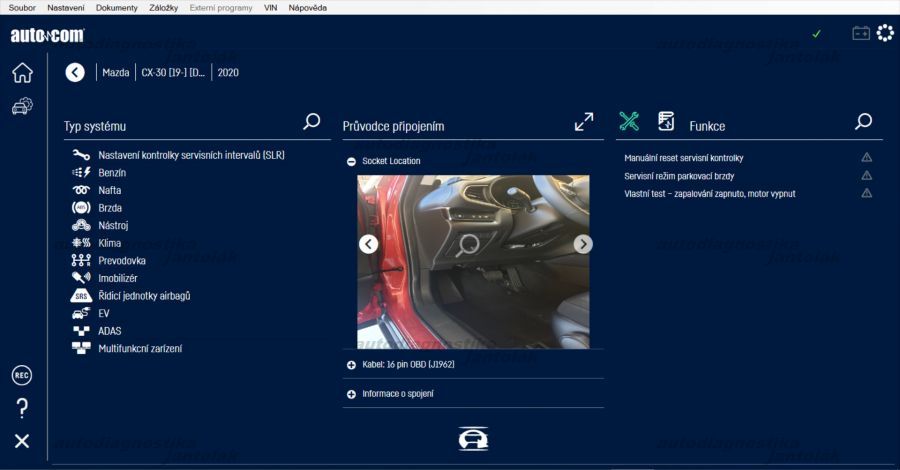The width and height of the screenshot is (900, 470).
Task: Click the ABS Brzda icon
Action: click(81, 208)
